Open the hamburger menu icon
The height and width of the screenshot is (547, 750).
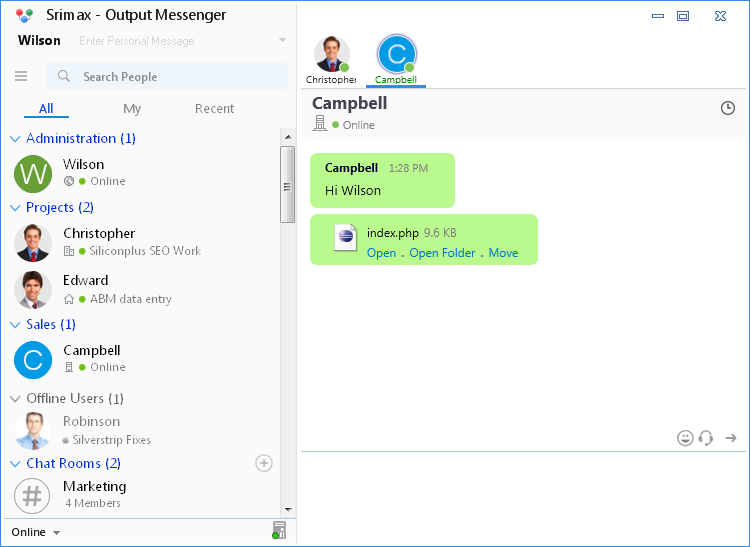click(21, 76)
